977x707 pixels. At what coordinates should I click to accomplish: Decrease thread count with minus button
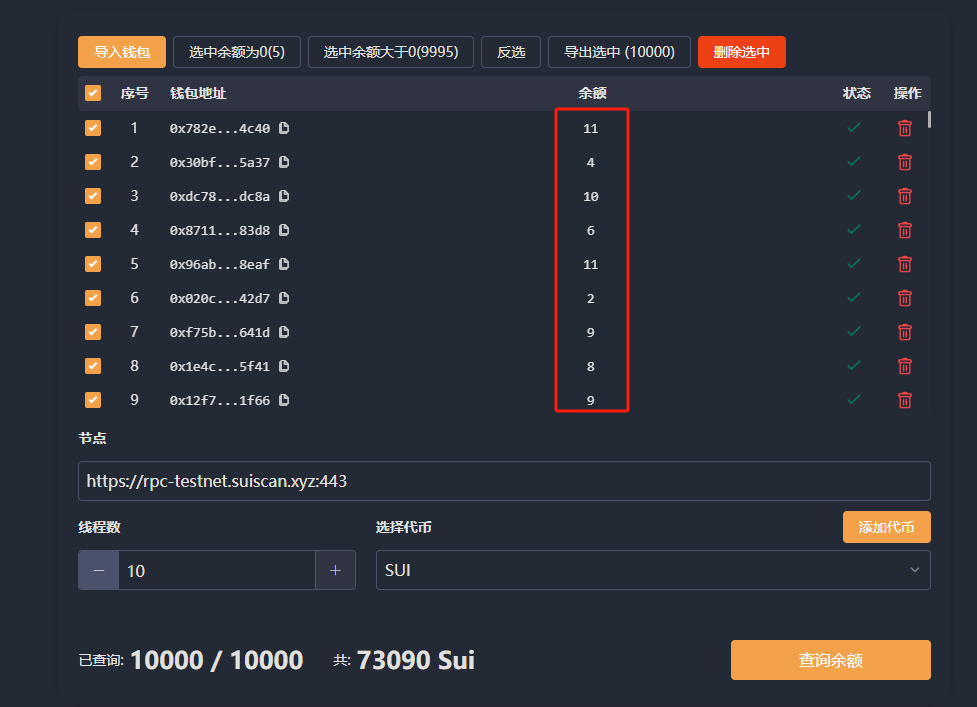pos(98,570)
